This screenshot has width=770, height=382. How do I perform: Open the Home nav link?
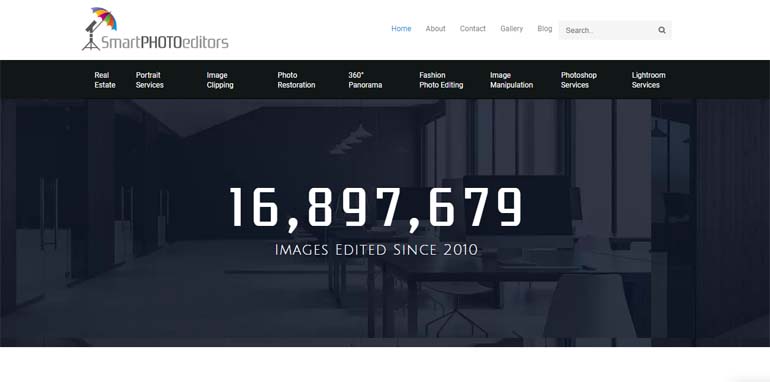click(x=401, y=28)
